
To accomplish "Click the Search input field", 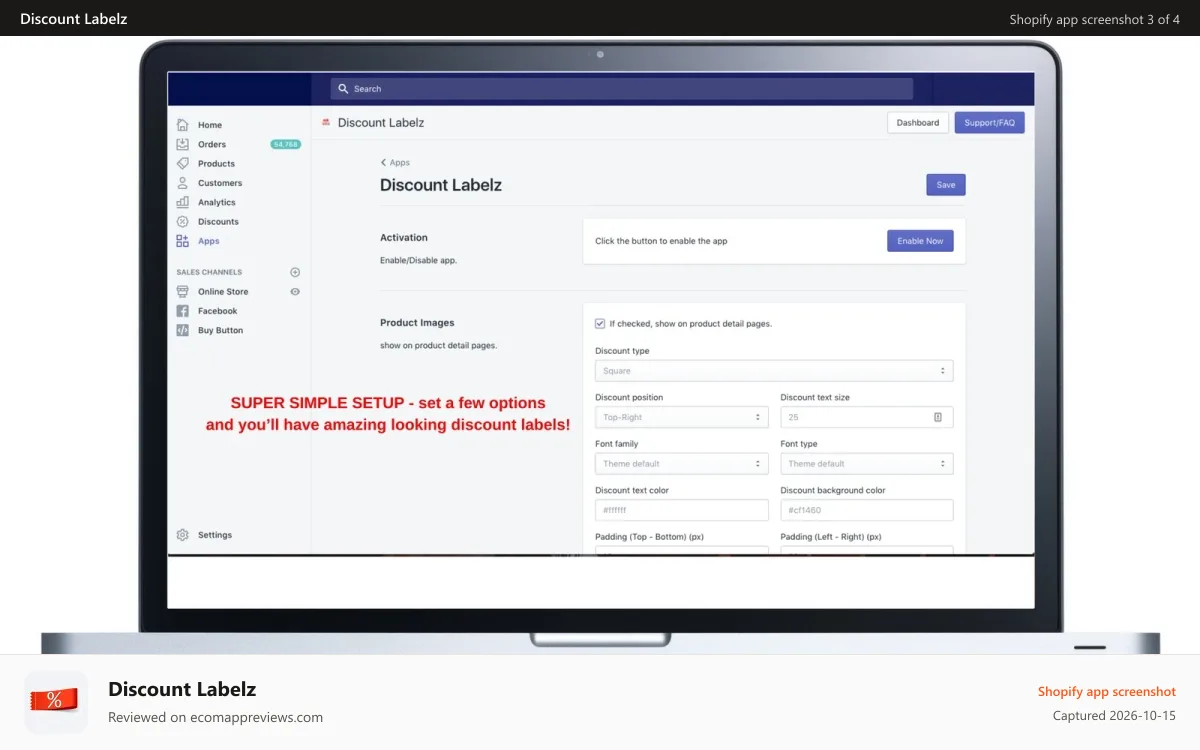I will (x=622, y=89).
